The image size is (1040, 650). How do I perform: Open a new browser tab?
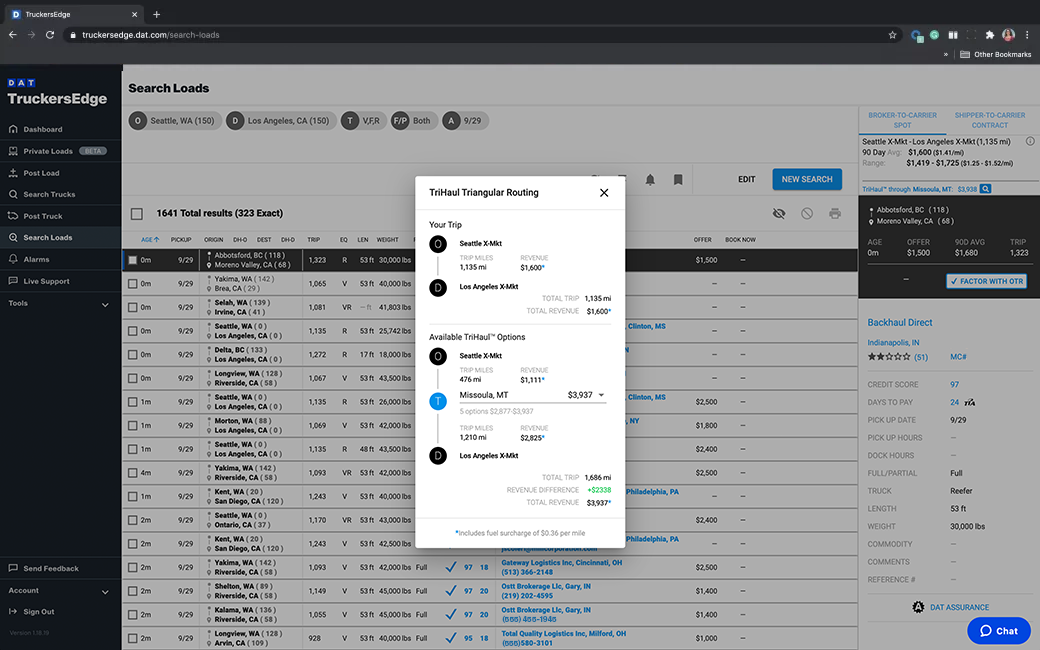[157, 14]
